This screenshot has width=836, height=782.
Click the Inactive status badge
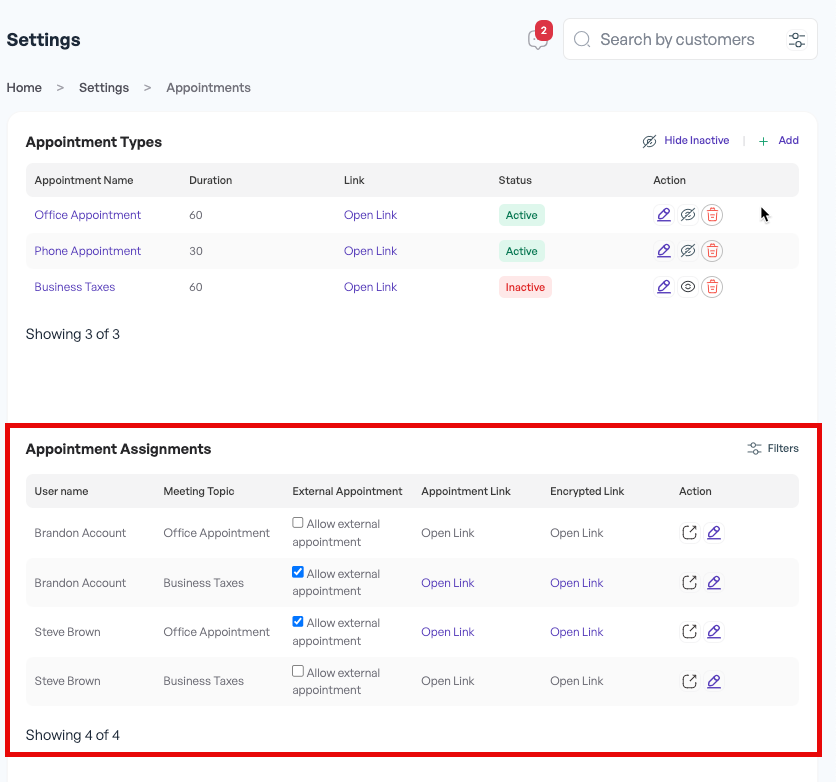[525, 287]
